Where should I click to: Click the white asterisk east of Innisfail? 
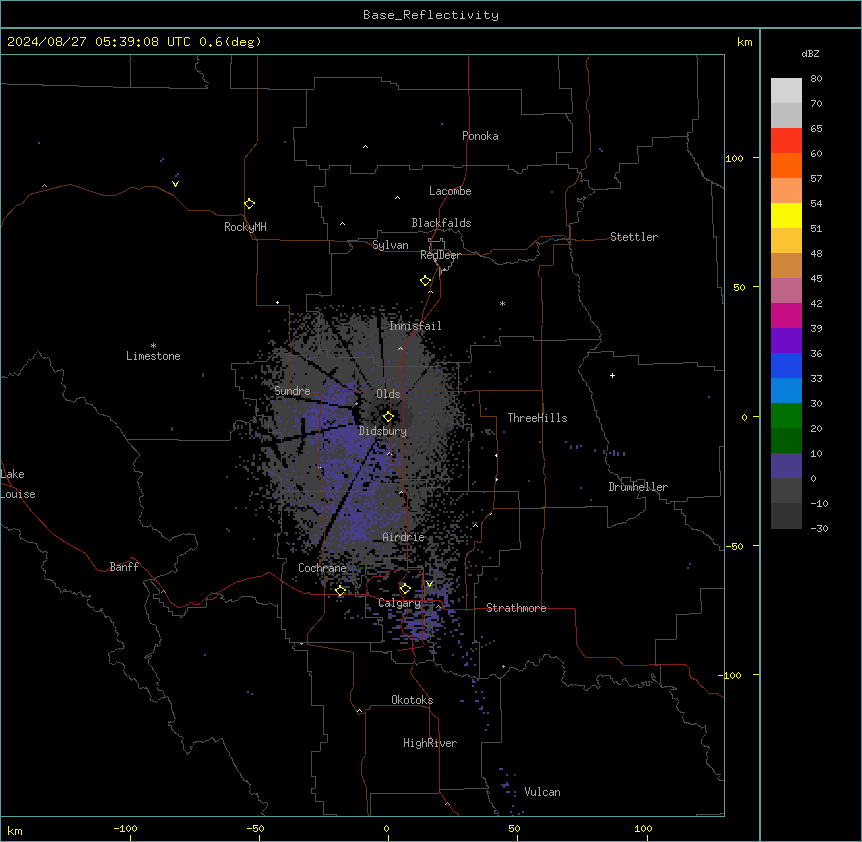[502, 303]
